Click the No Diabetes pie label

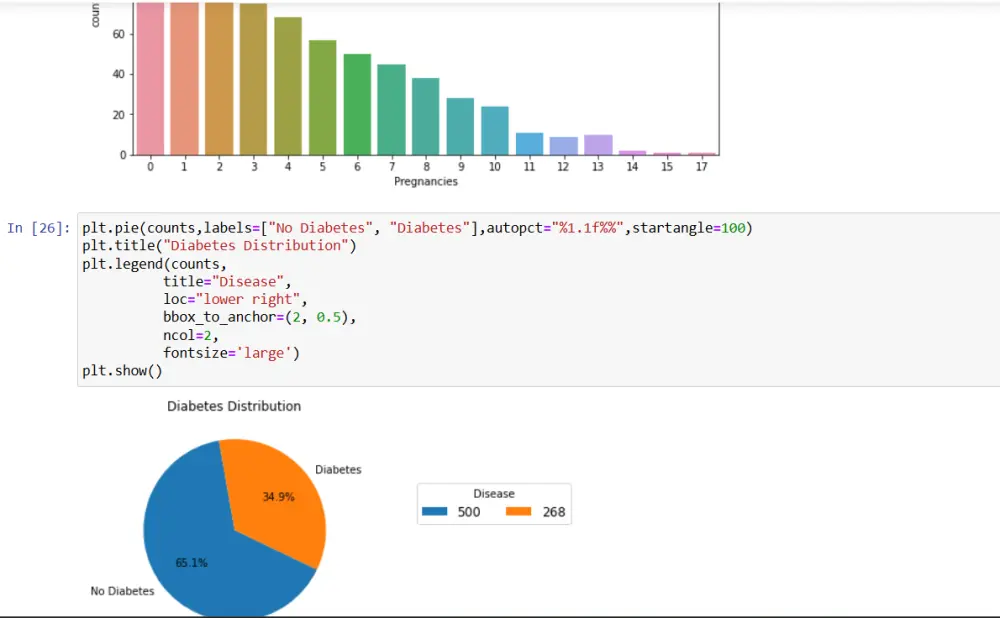(122, 591)
